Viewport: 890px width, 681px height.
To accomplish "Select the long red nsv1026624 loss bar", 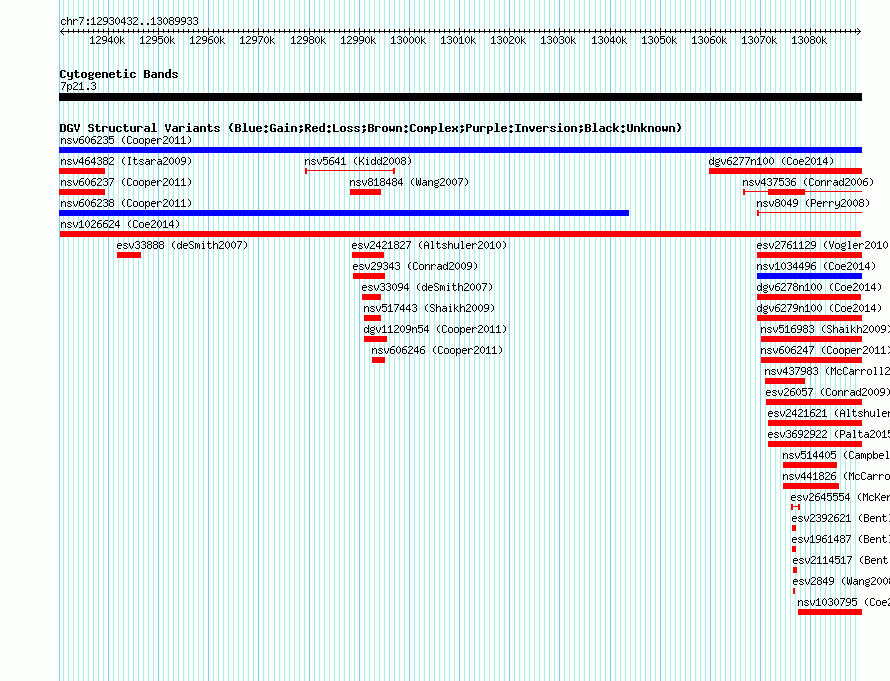I will pos(460,234).
